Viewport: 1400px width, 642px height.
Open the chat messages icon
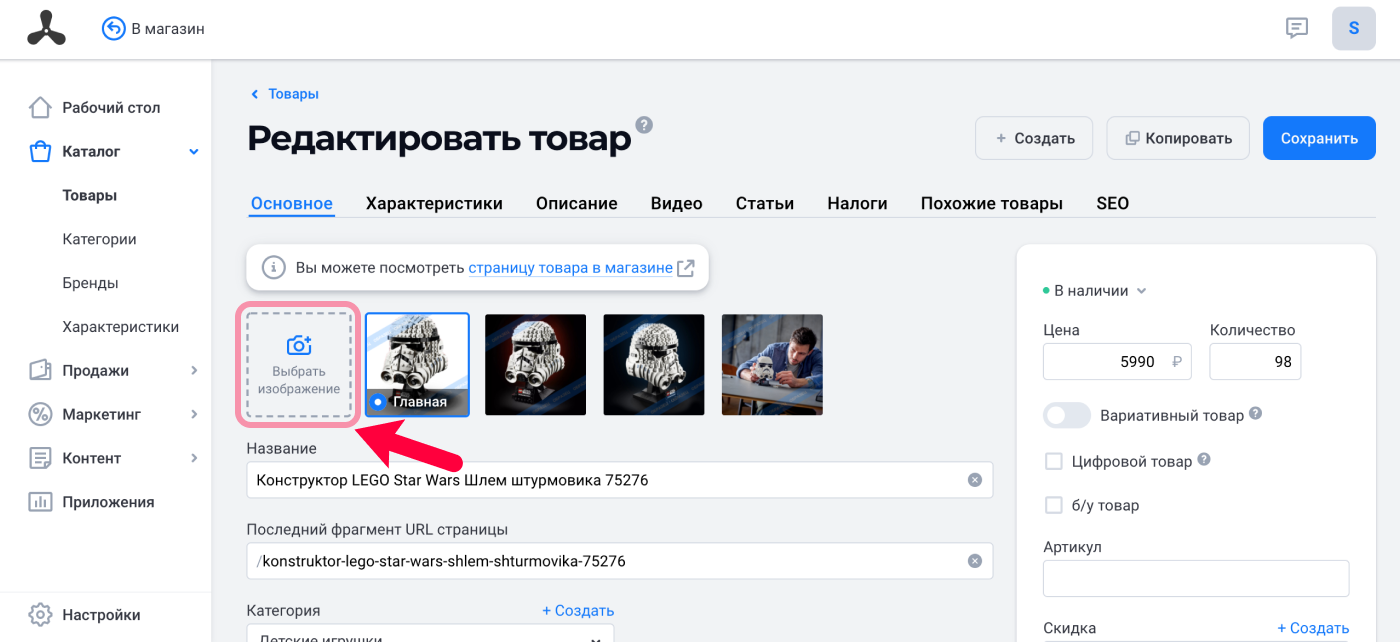[1297, 28]
